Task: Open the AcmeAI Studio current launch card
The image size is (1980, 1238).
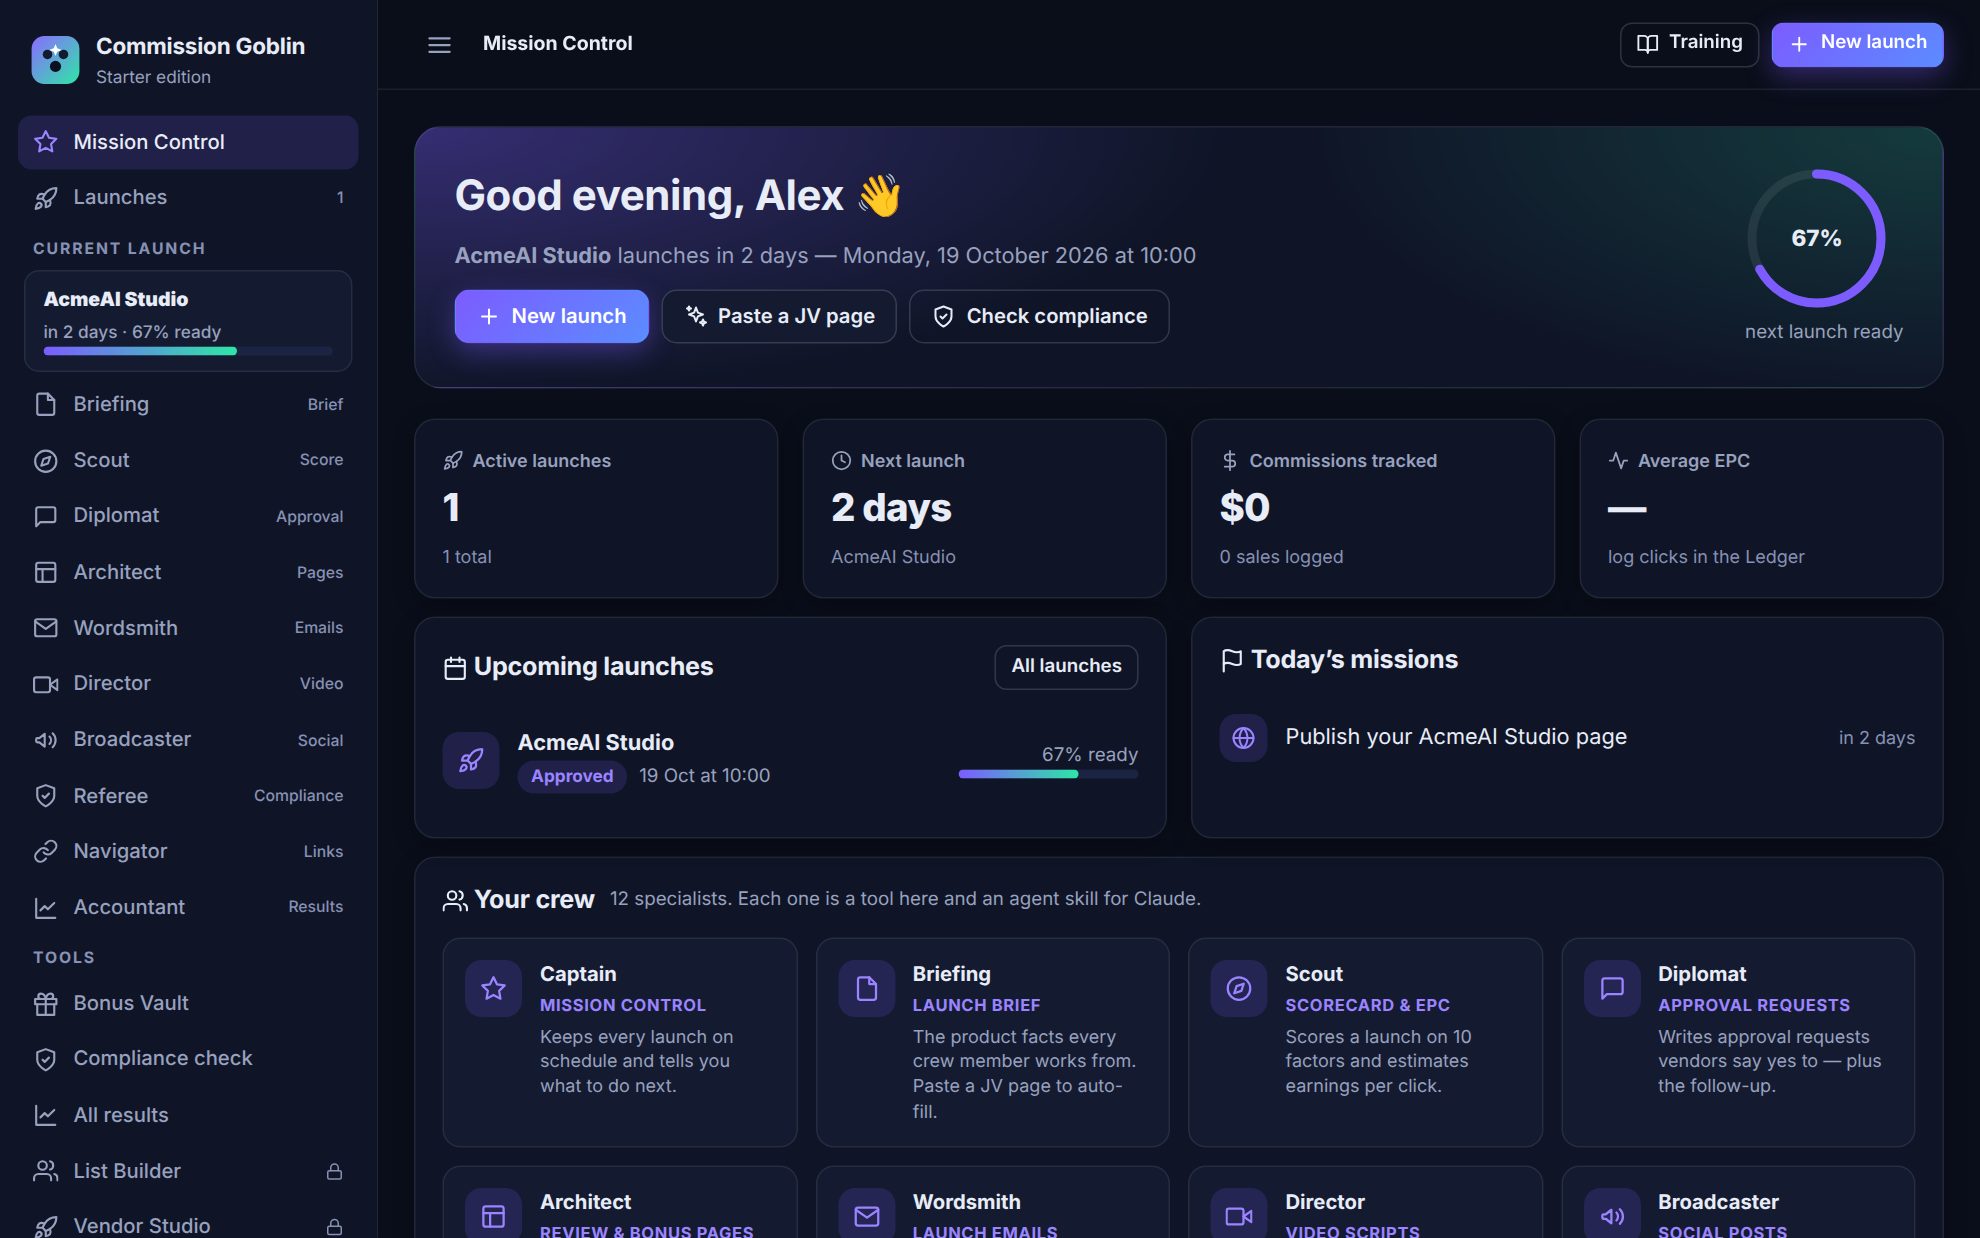Action: click(x=188, y=321)
